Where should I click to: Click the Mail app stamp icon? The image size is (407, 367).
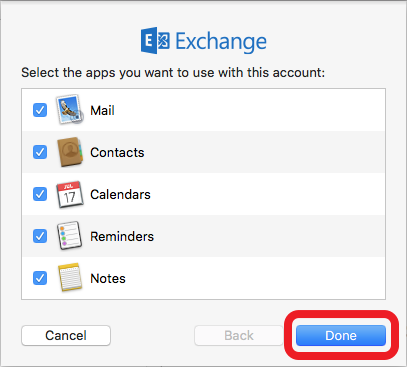[x=70, y=109]
